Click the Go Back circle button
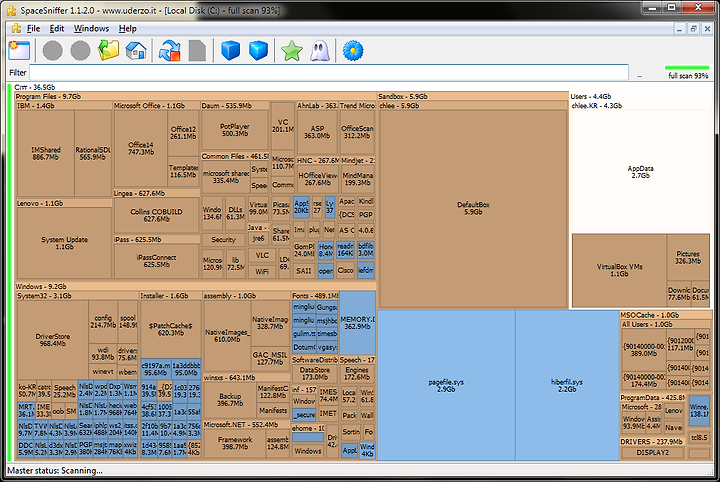 pos(52,50)
